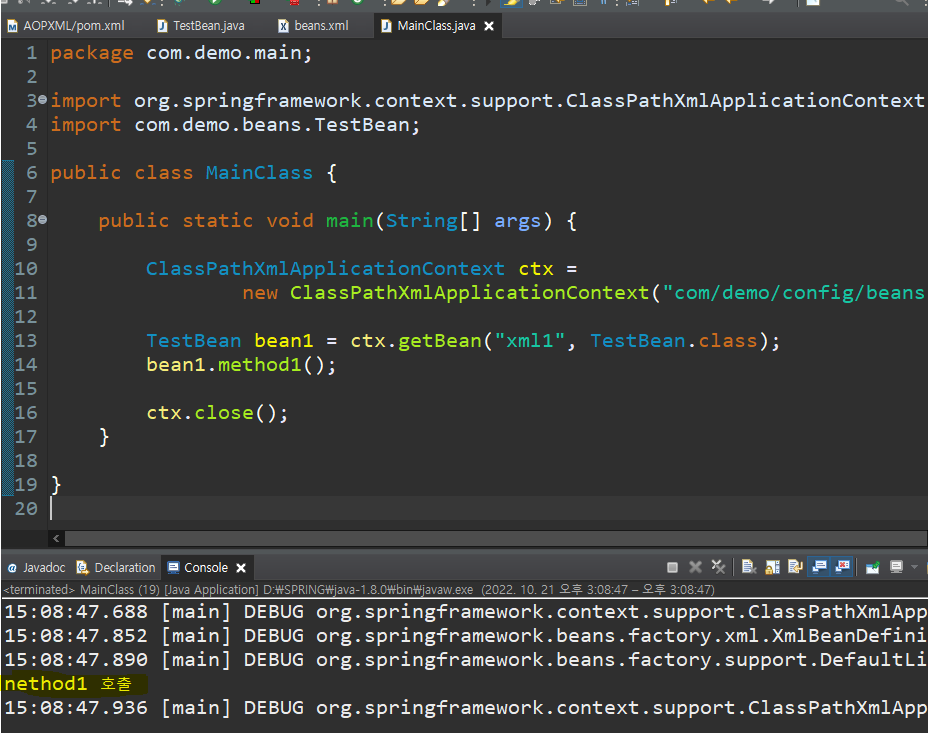Click line number 12 in the gutter
The height and width of the screenshot is (733, 928).
click(26, 317)
